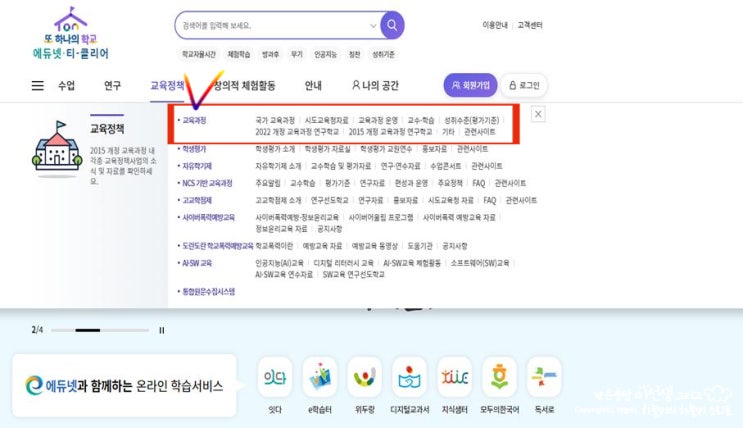Open the 이용안내 link
This screenshot has height=428, width=743.
point(495,25)
